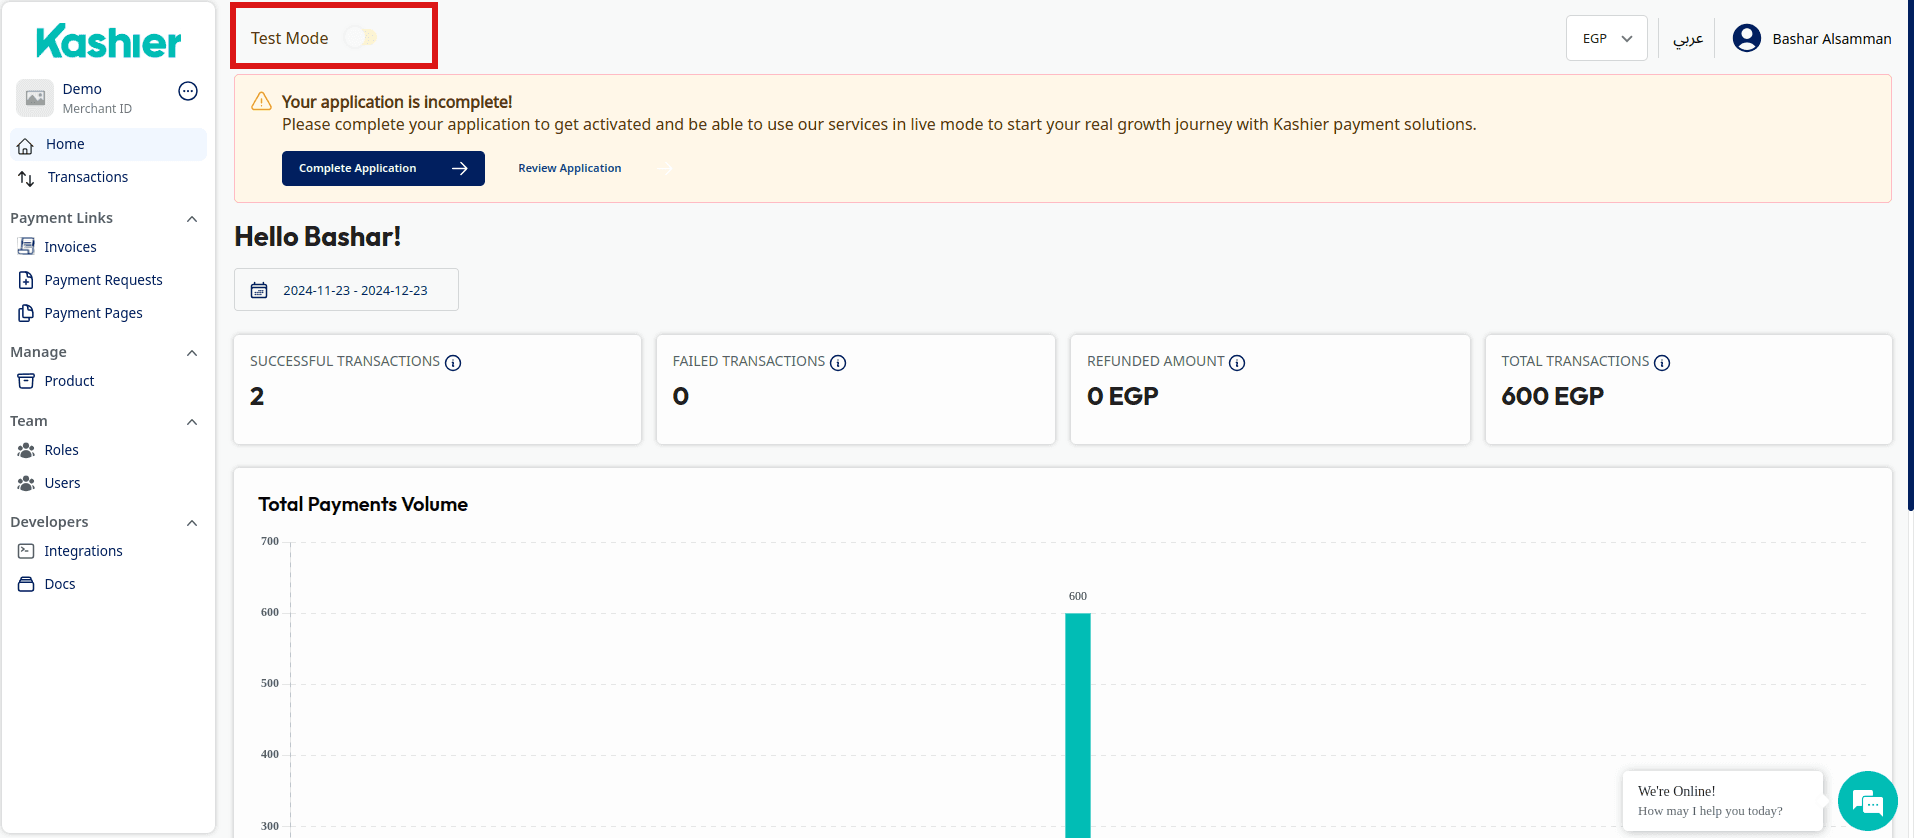Click the teal 600 bar in the chart
The height and width of the screenshot is (838, 1914).
[x=1078, y=725]
